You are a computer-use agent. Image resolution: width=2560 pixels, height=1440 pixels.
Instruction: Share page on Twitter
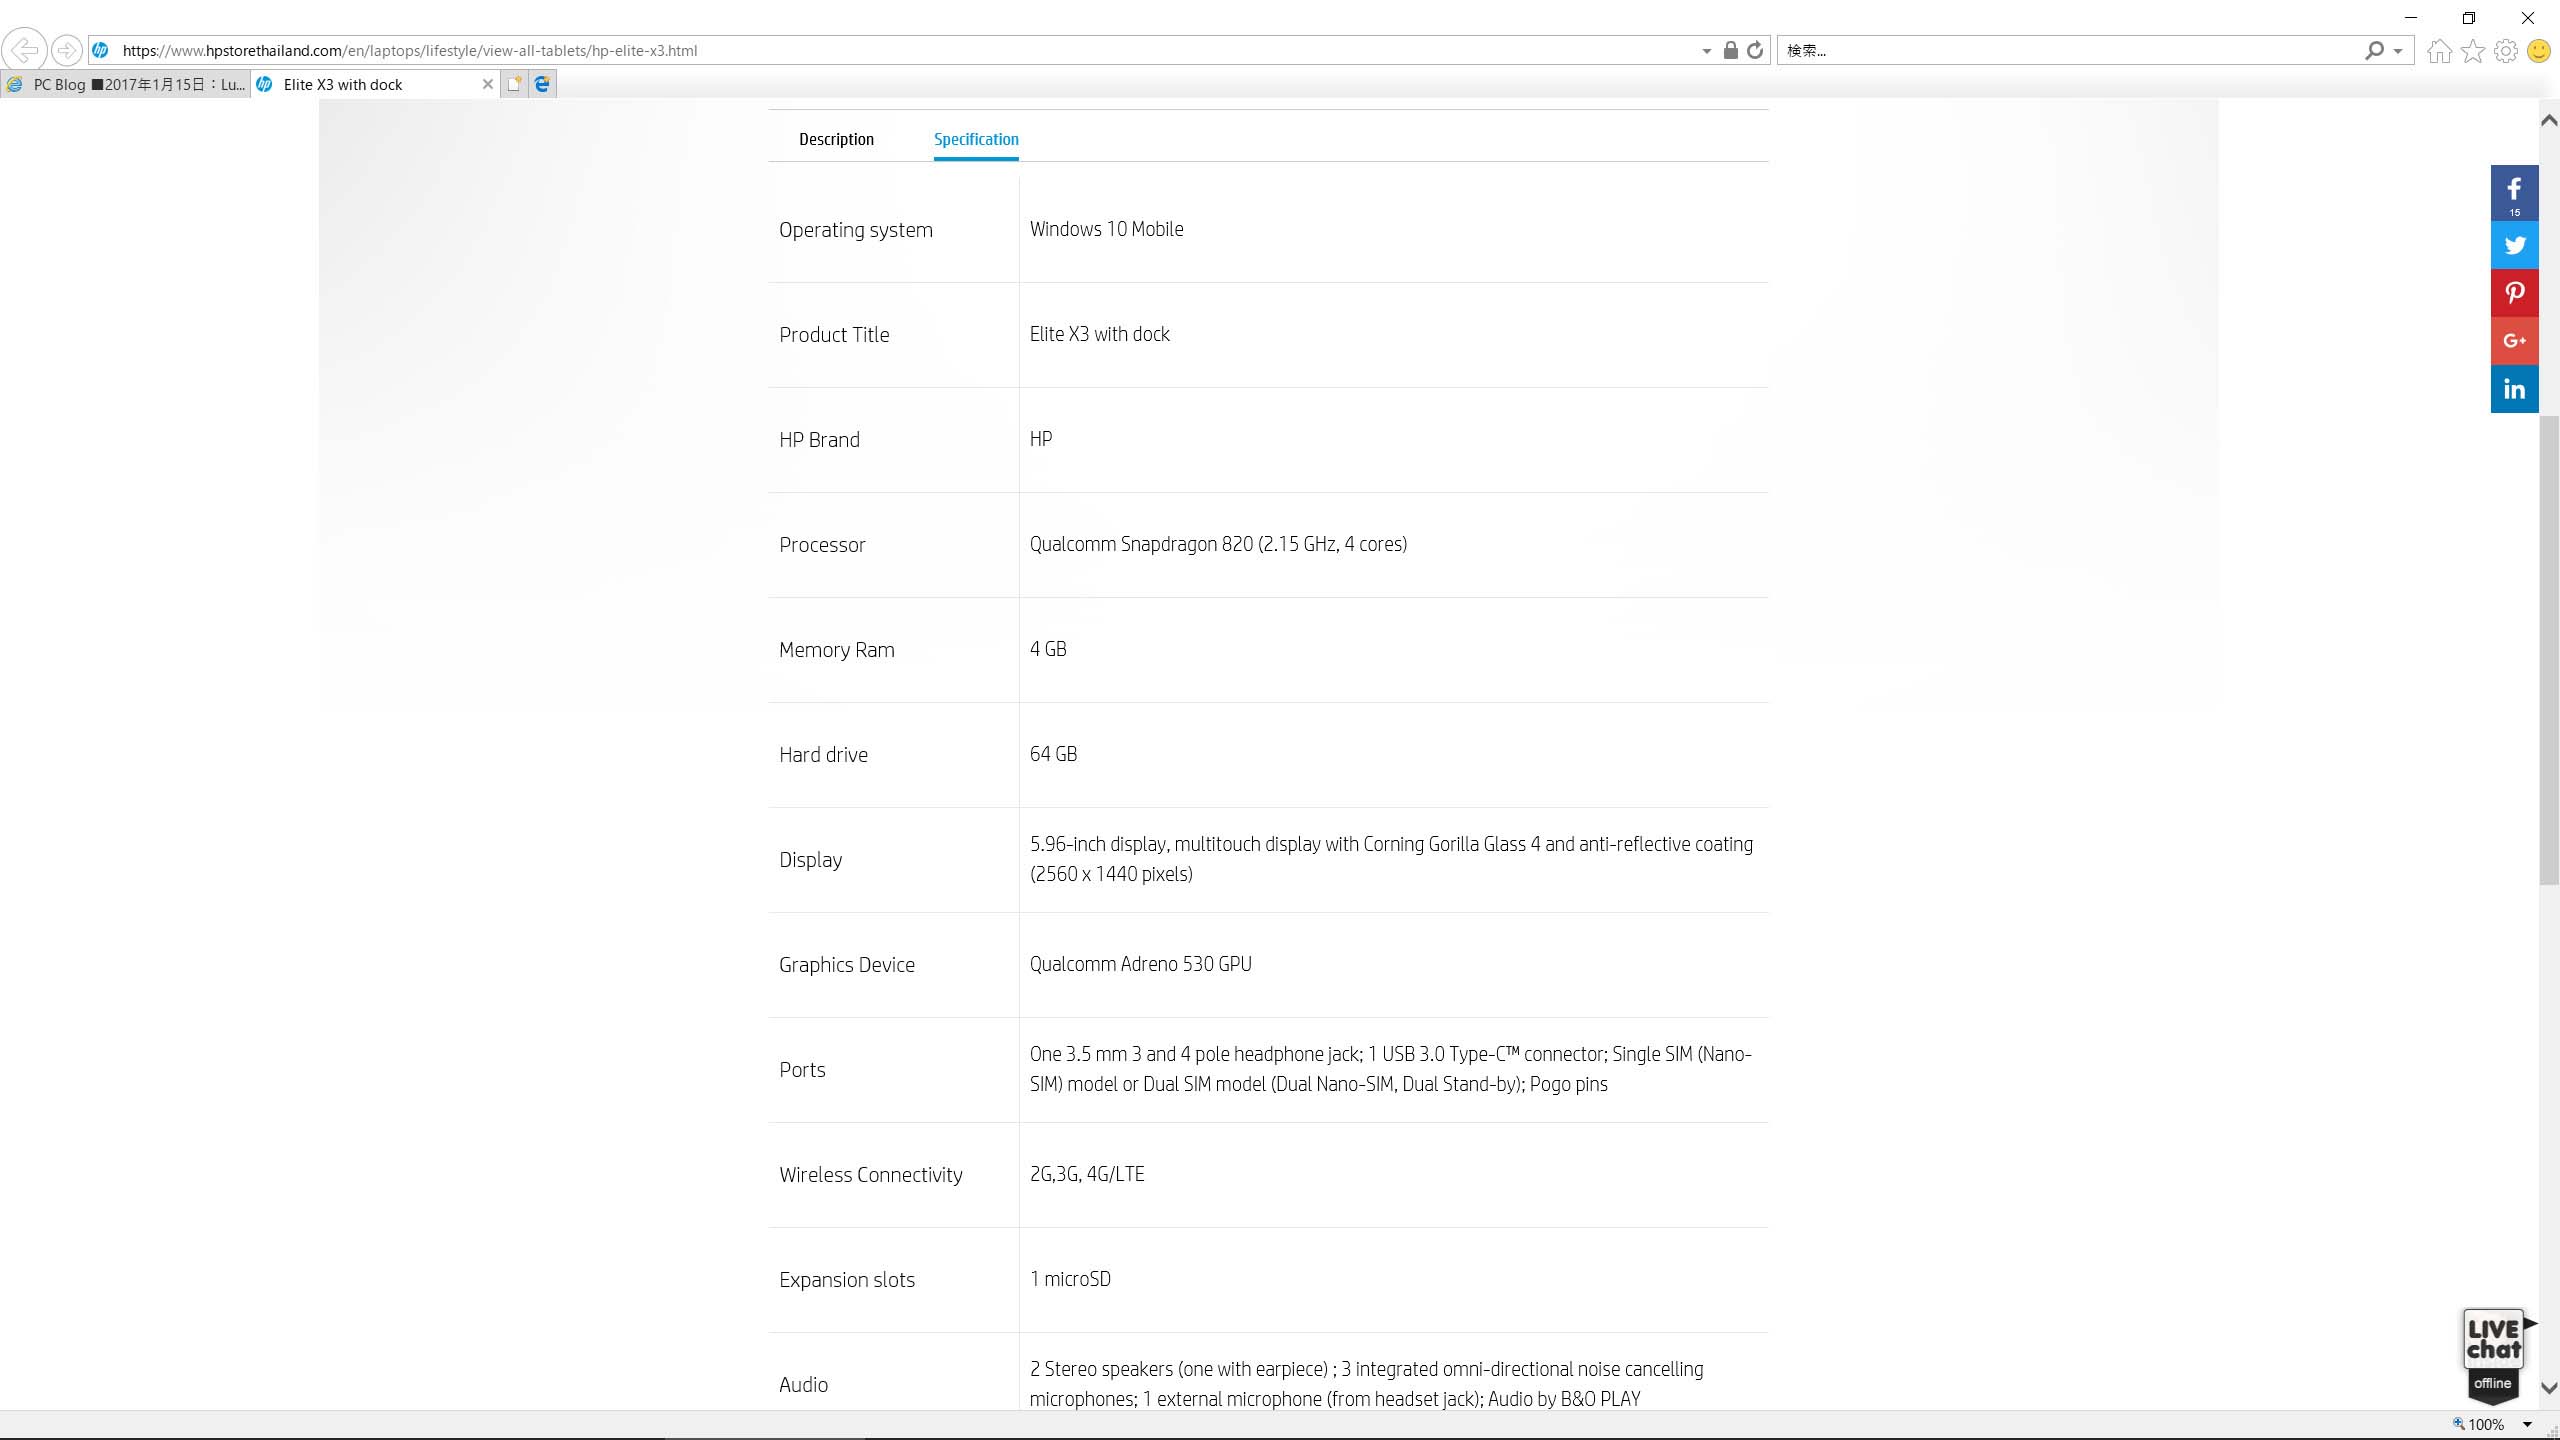click(x=2514, y=245)
